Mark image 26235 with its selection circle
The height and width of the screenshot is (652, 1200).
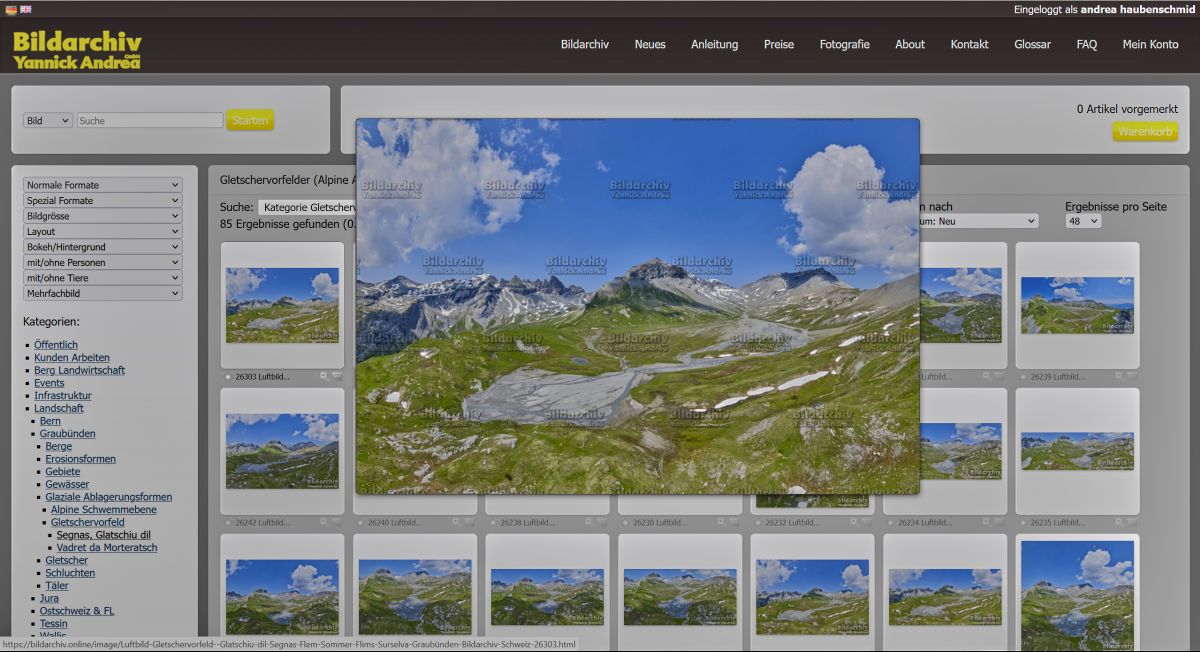[x=1022, y=522]
